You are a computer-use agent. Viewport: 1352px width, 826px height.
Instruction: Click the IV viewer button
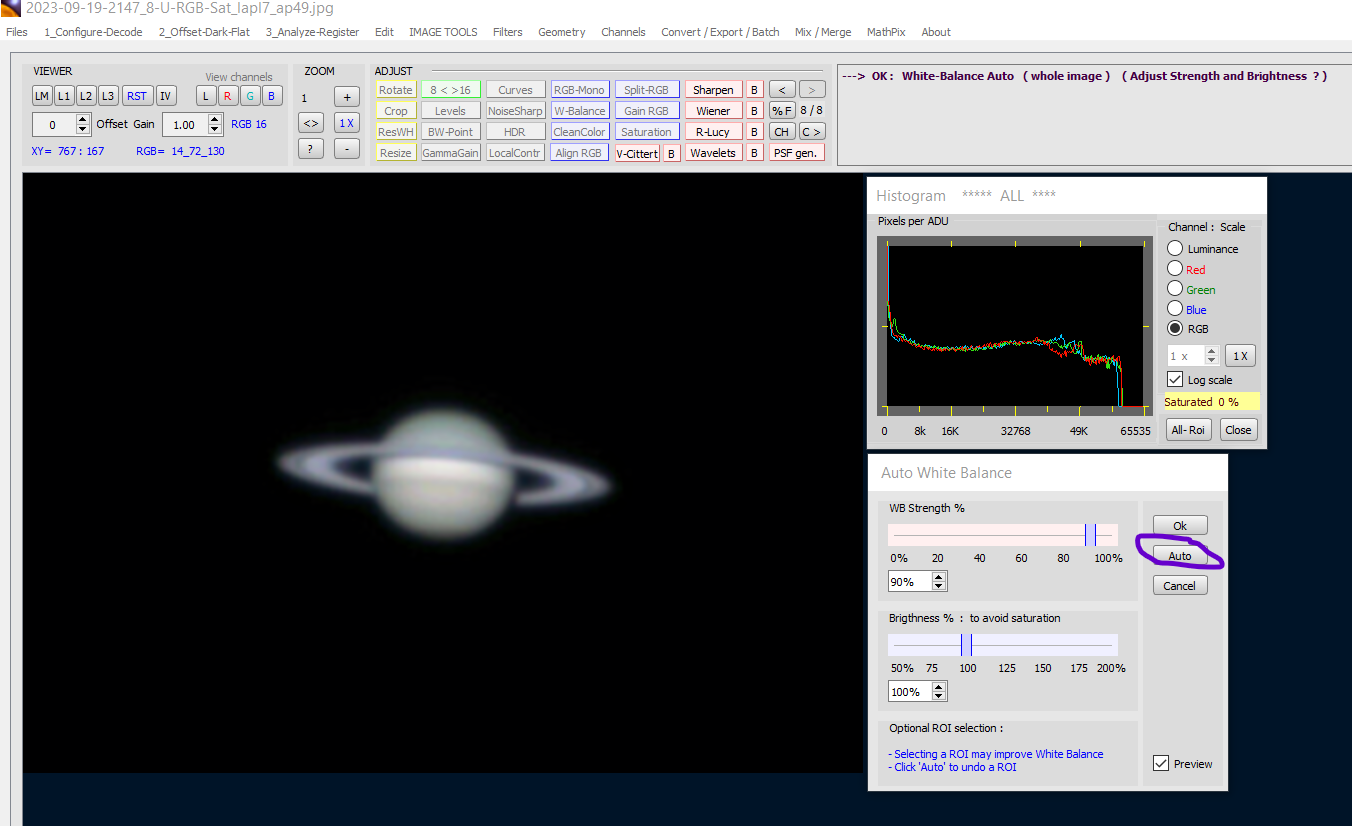166,96
